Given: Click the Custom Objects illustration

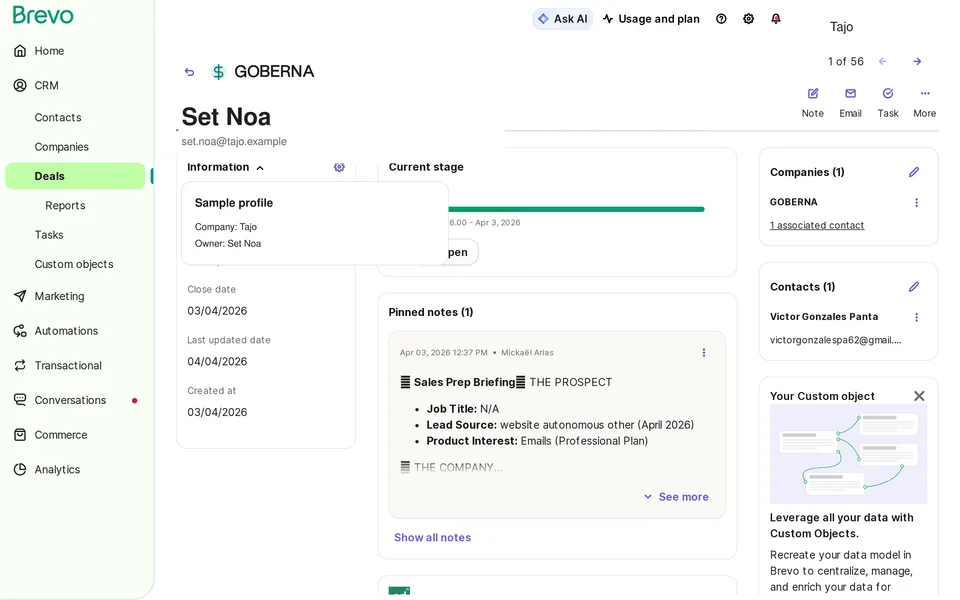Looking at the screenshot, I should (848, 454).
